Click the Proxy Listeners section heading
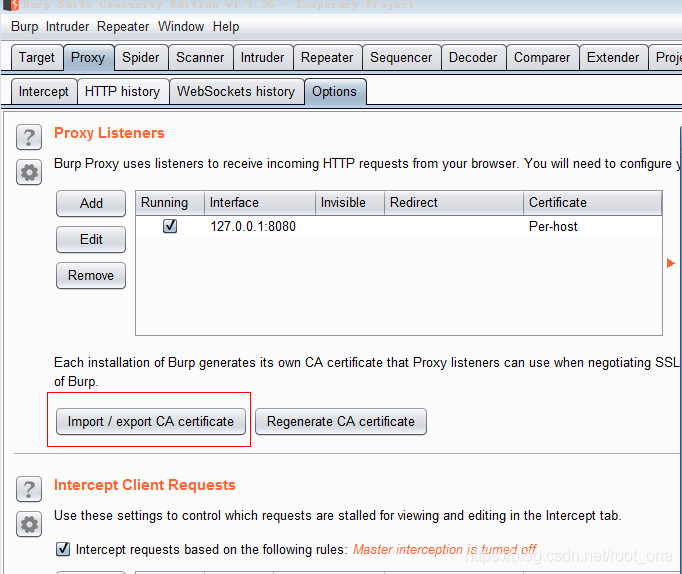682x574 pixels. pos(109,133)
